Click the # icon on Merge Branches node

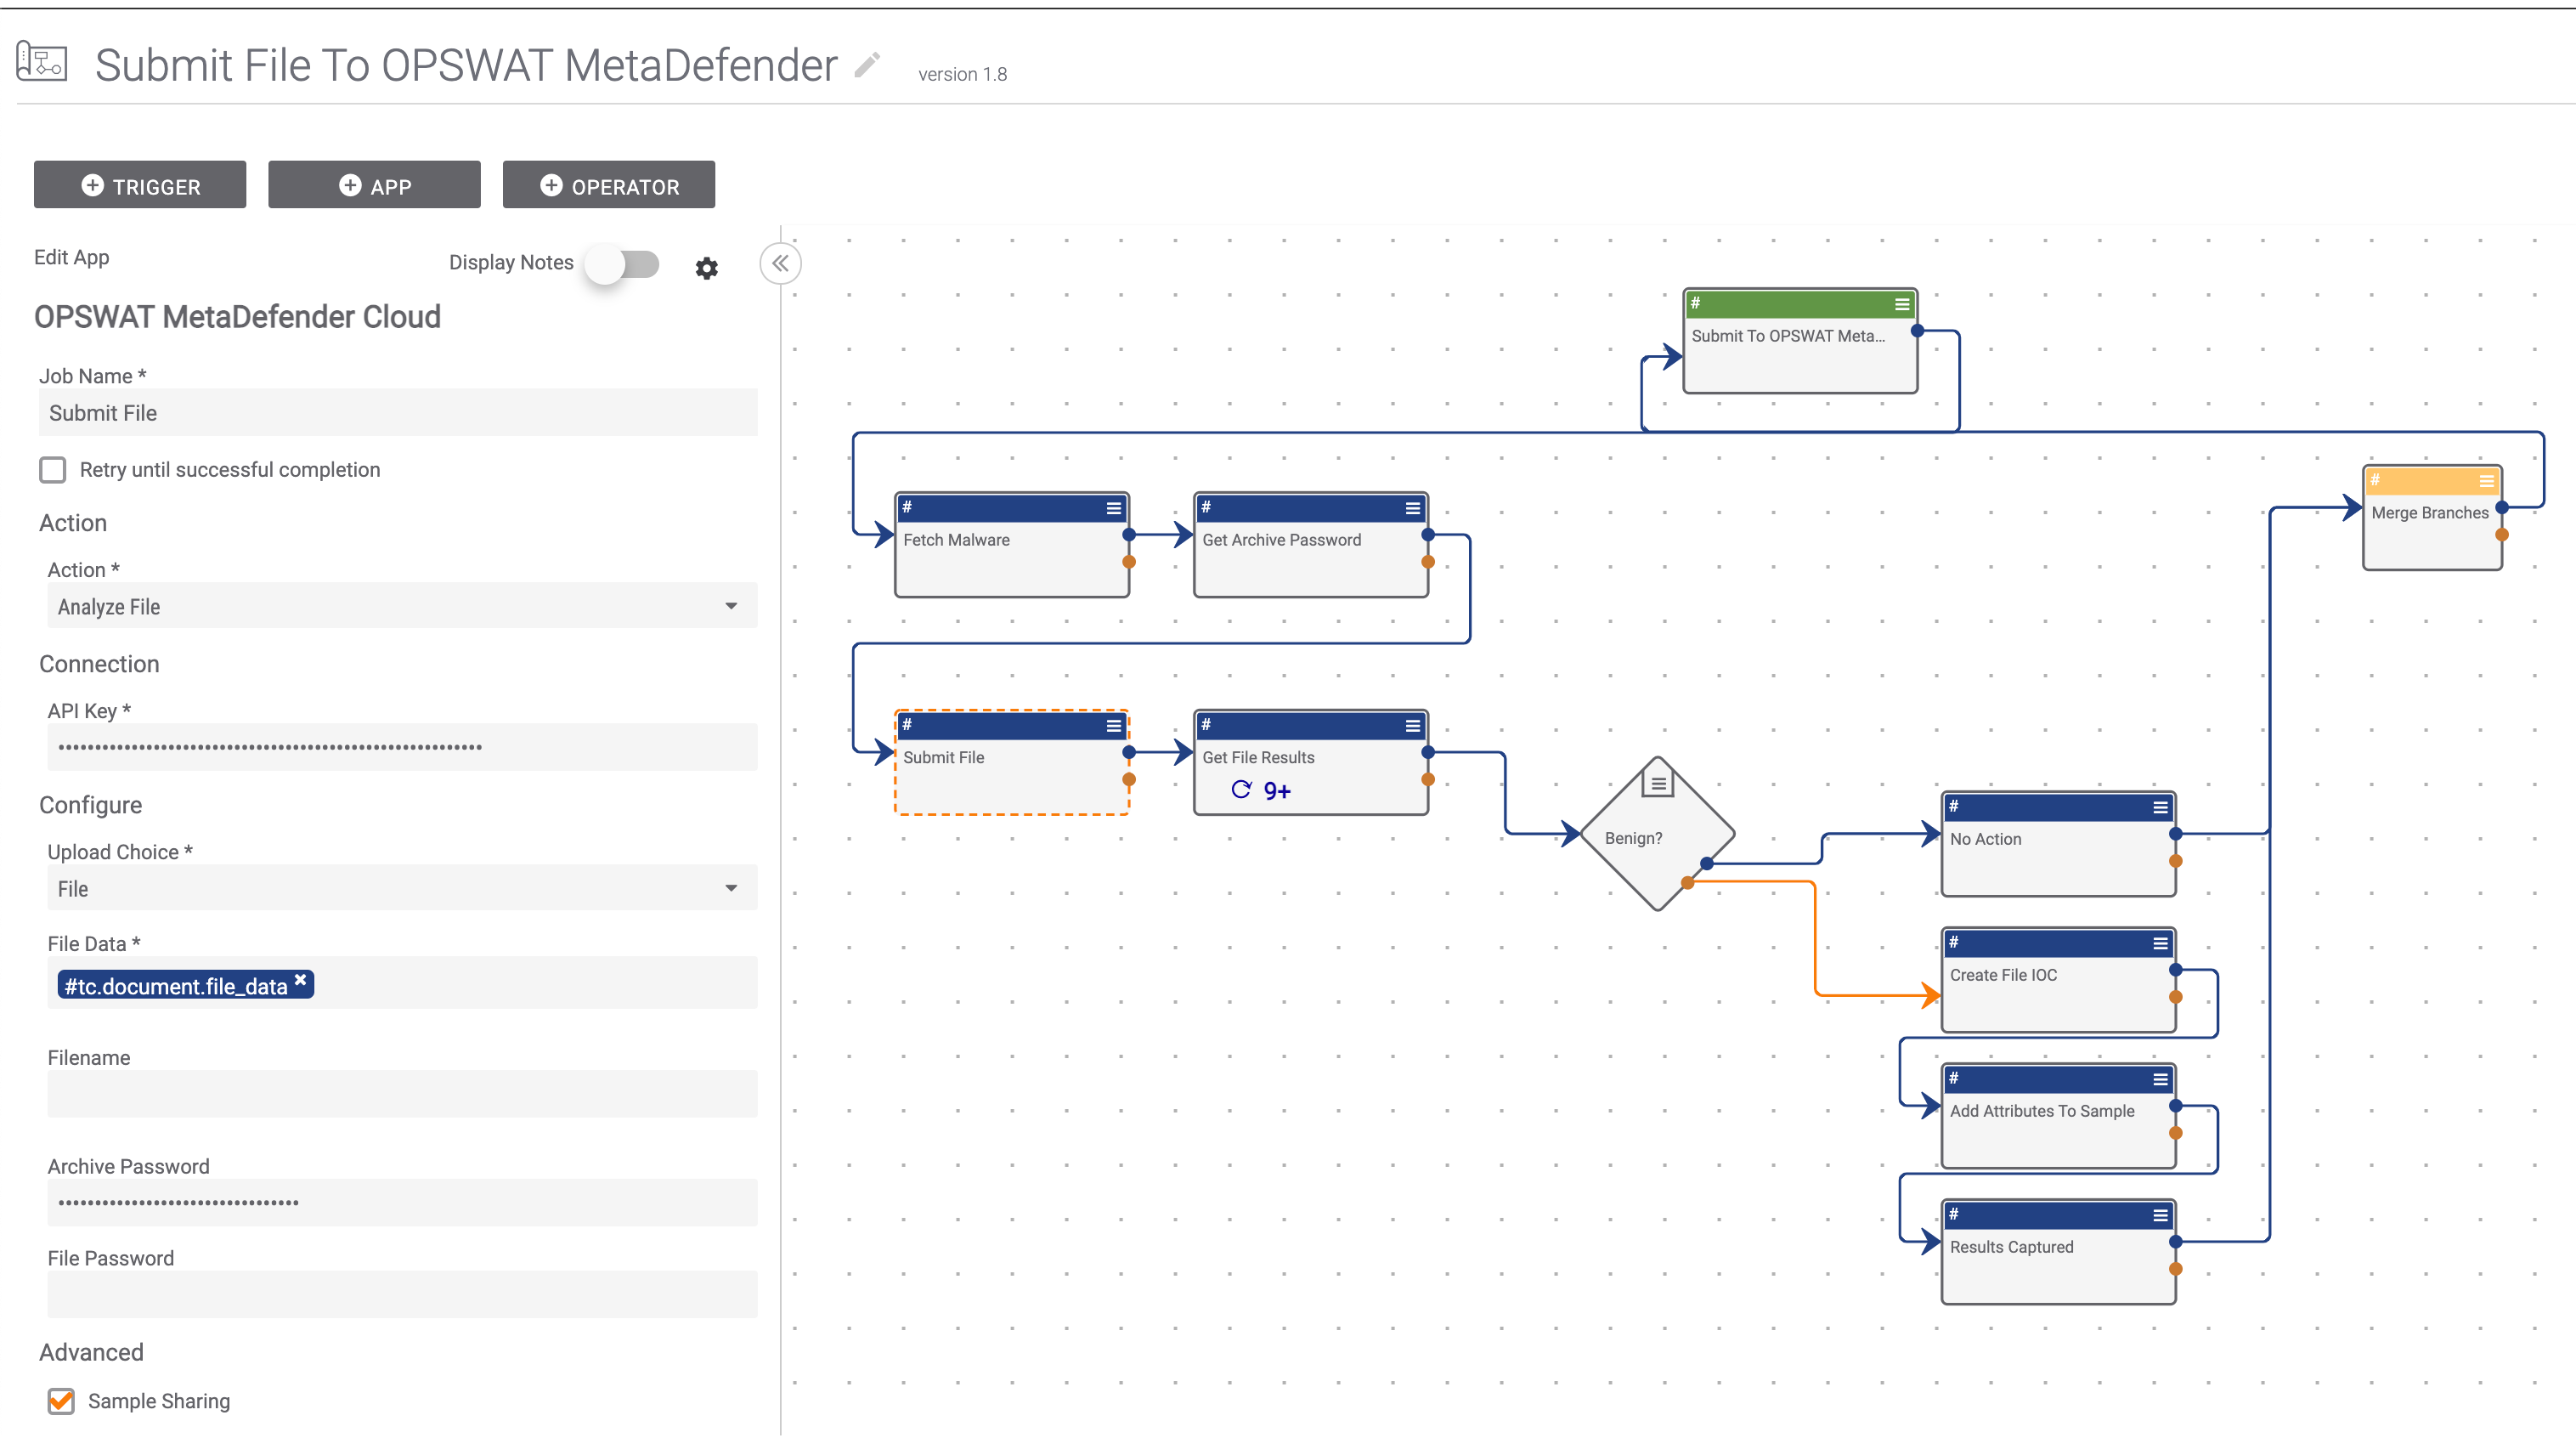point(2375,479)
